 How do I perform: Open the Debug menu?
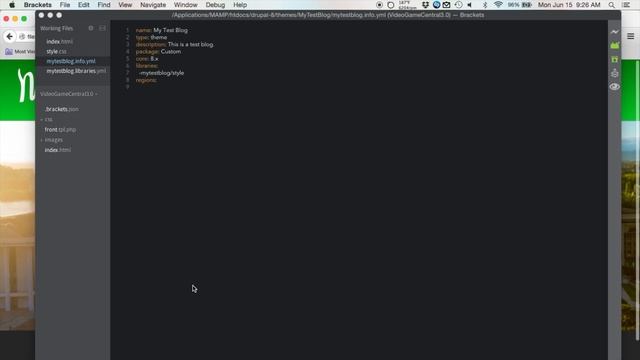tap(215, 5)
